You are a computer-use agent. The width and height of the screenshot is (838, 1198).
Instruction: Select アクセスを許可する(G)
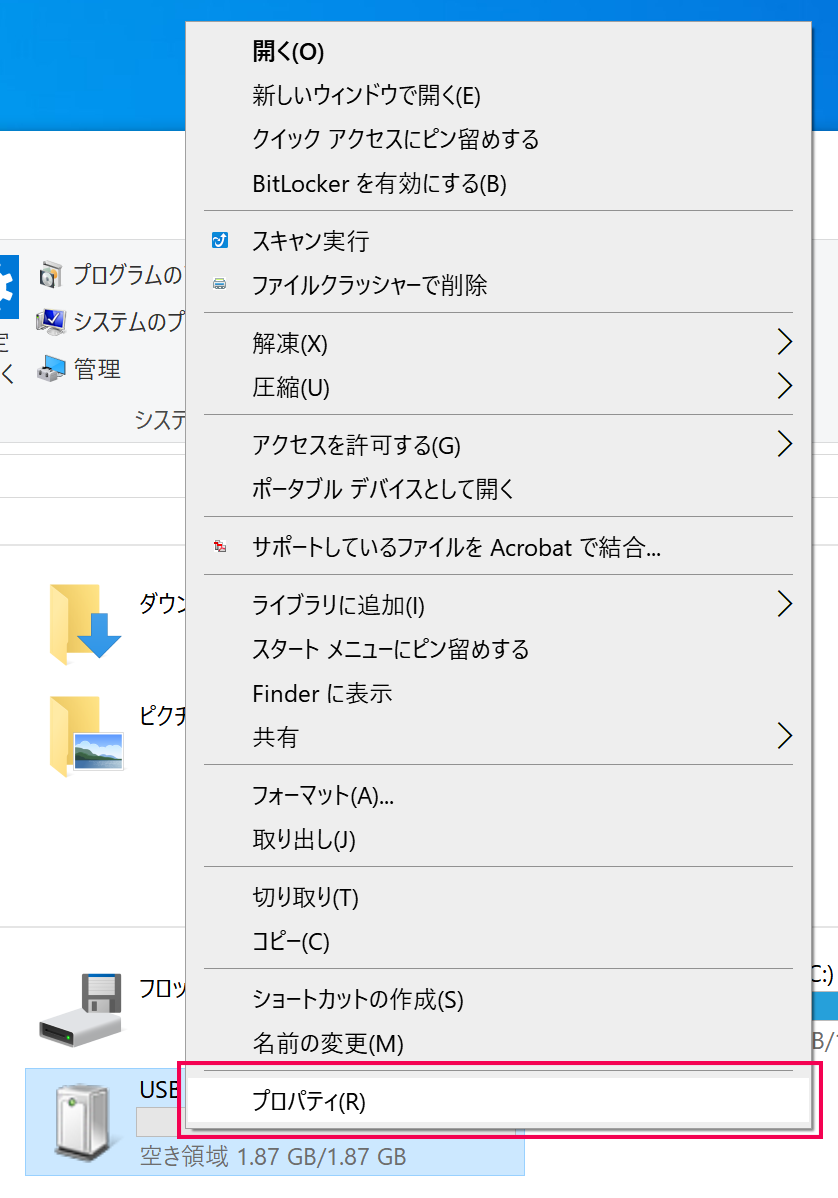click(499, 445)
